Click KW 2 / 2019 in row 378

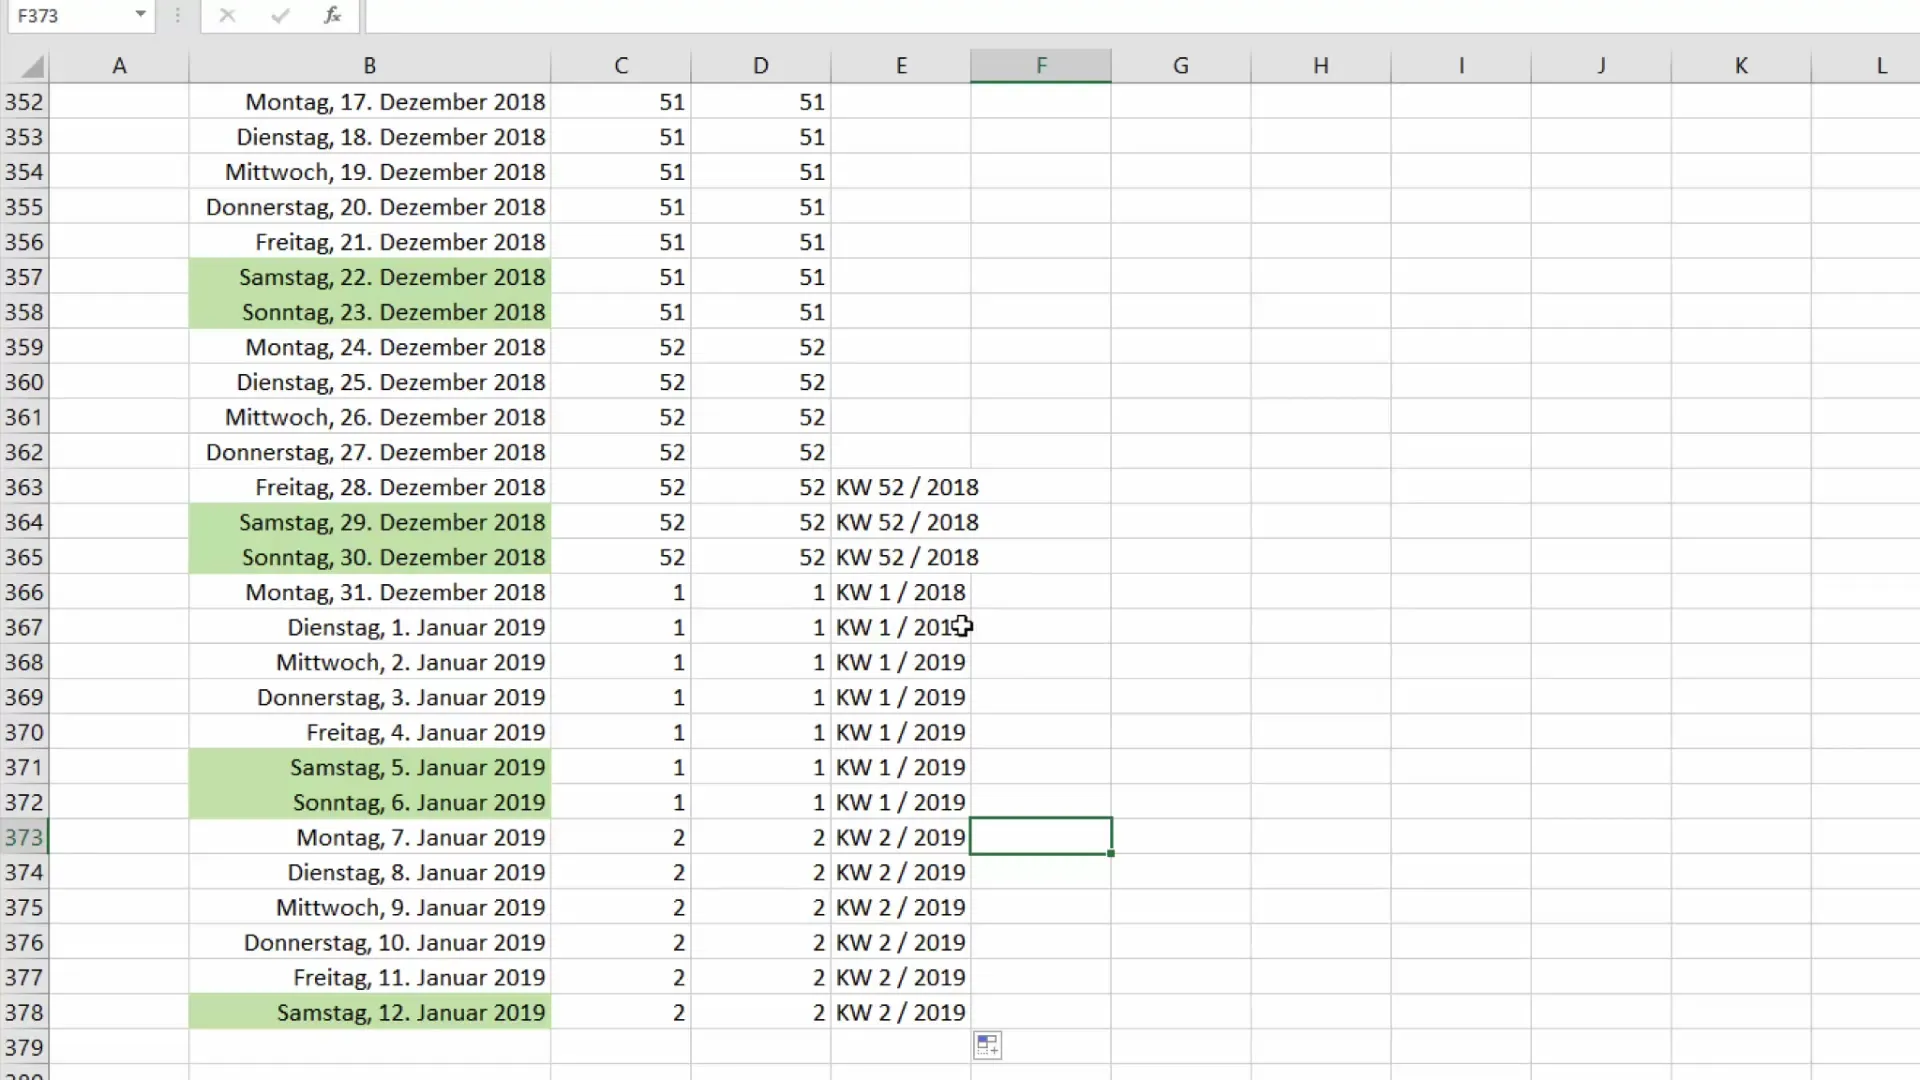(x=901, y=1012)
